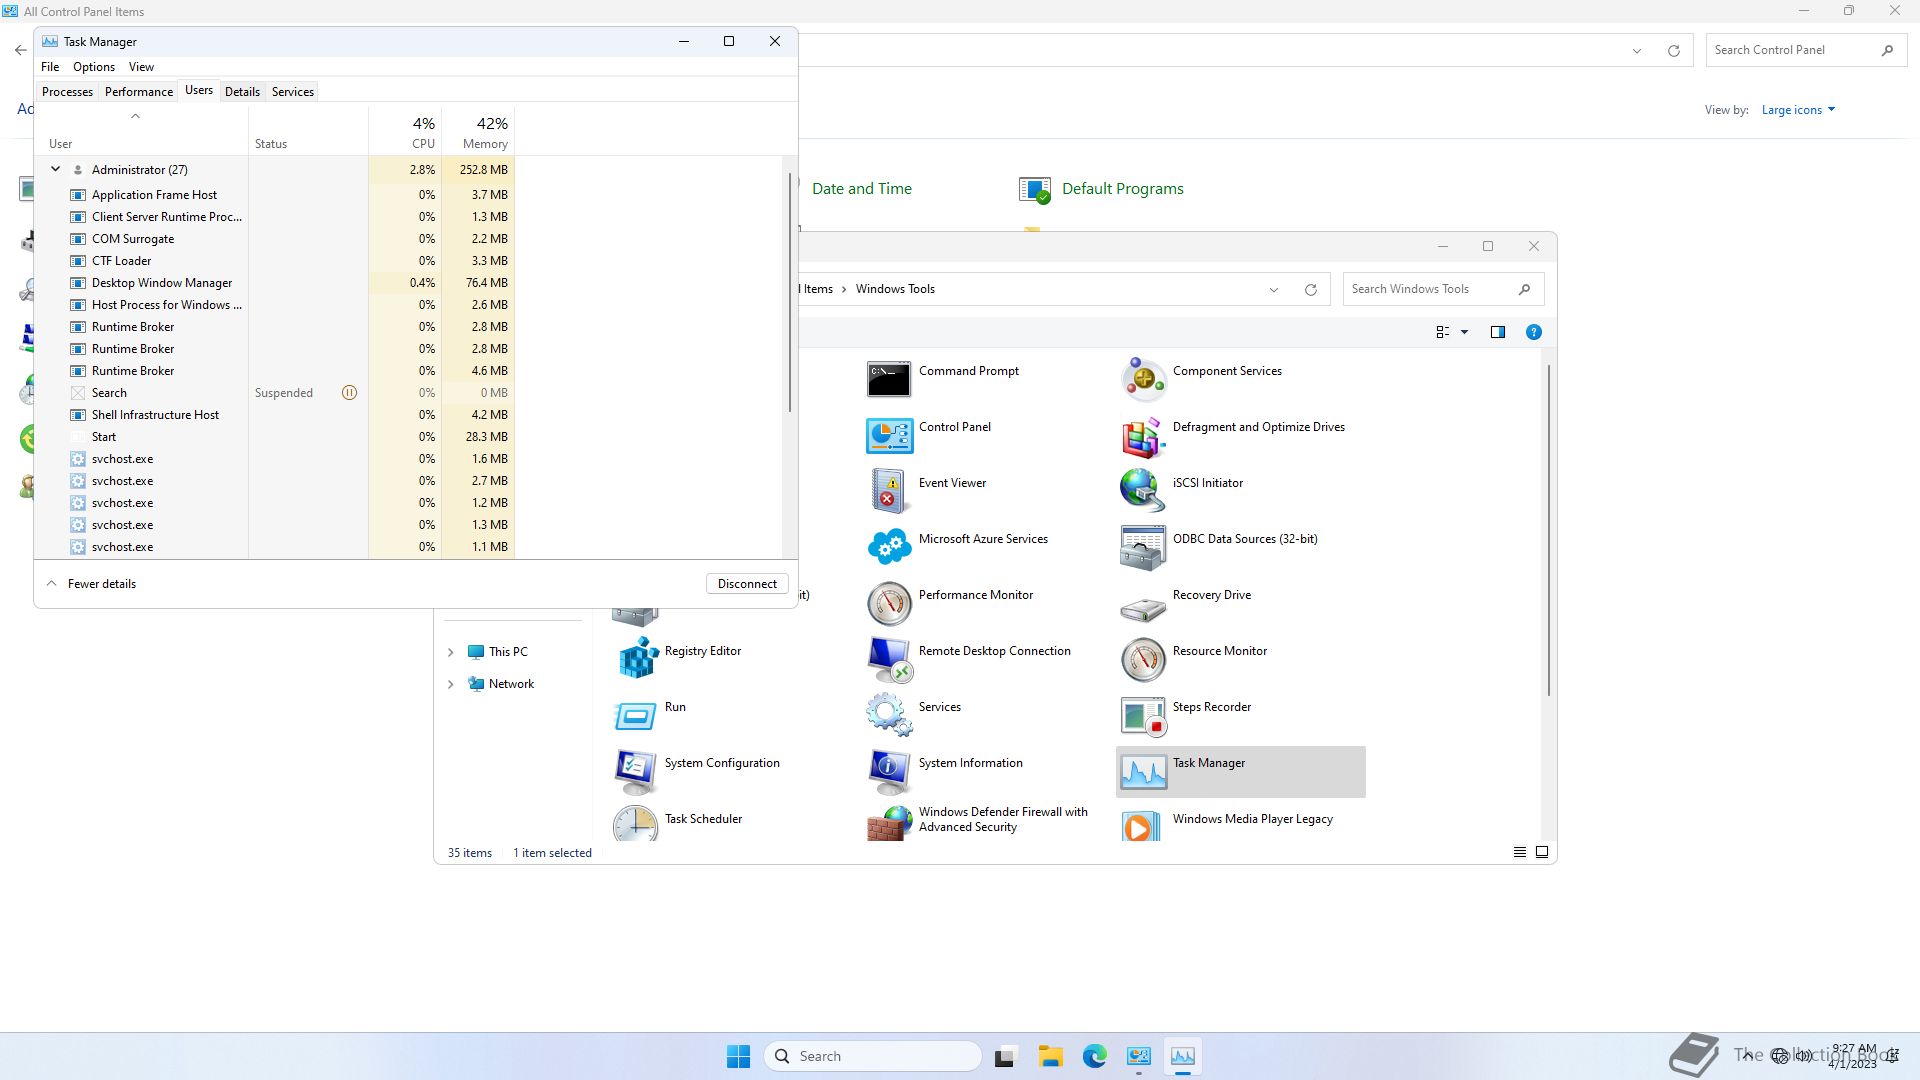Open System Information icon

point(888,771)
